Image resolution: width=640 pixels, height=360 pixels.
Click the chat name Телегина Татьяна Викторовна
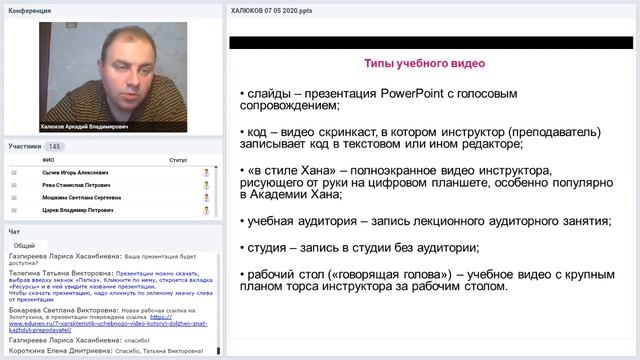click(61, 273)
